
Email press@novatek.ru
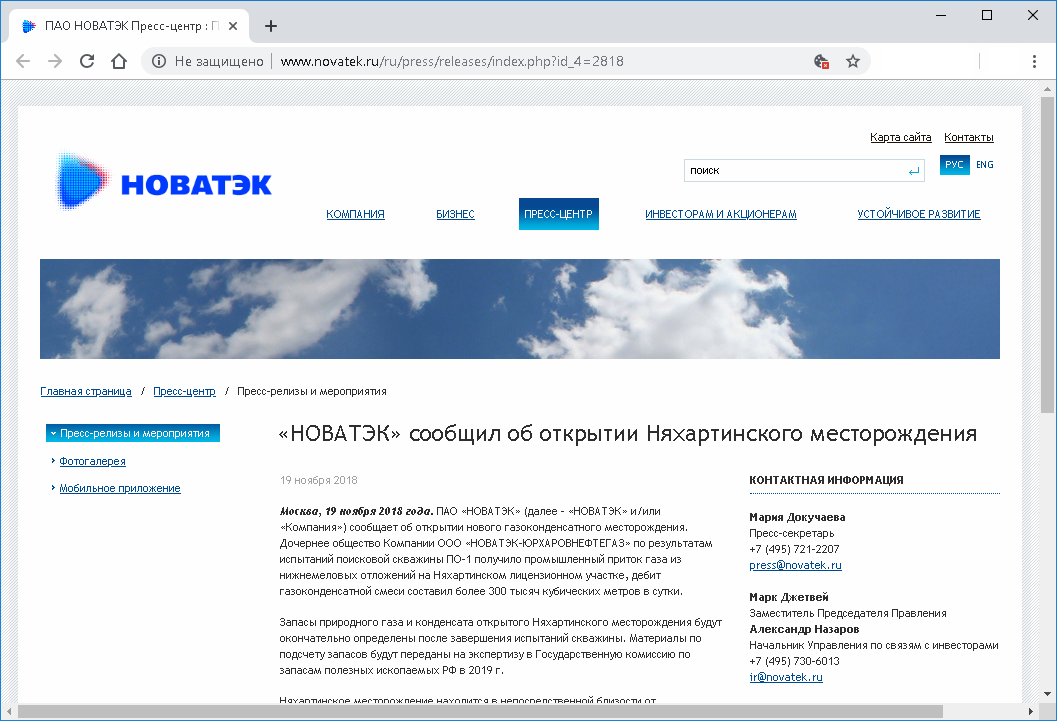(795, 565)
